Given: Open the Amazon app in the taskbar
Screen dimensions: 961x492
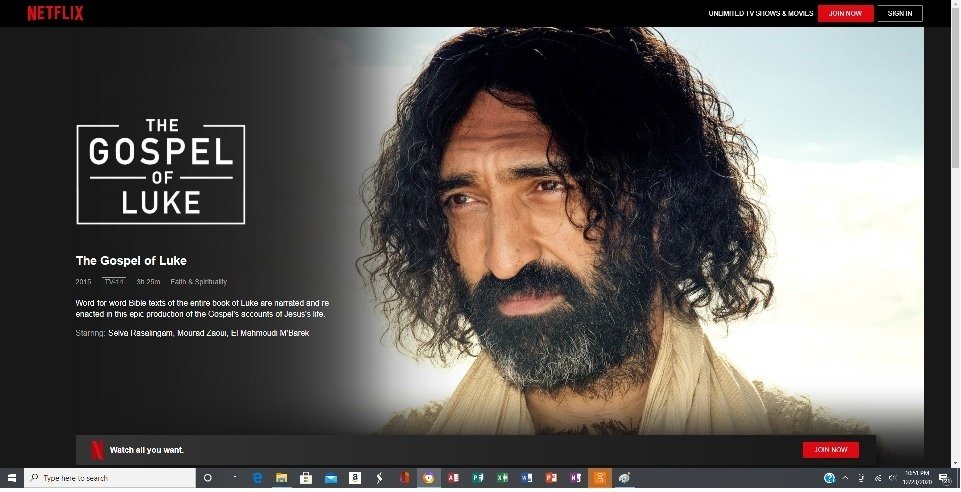Looking at the screenshot, I should tap(355, 478).
